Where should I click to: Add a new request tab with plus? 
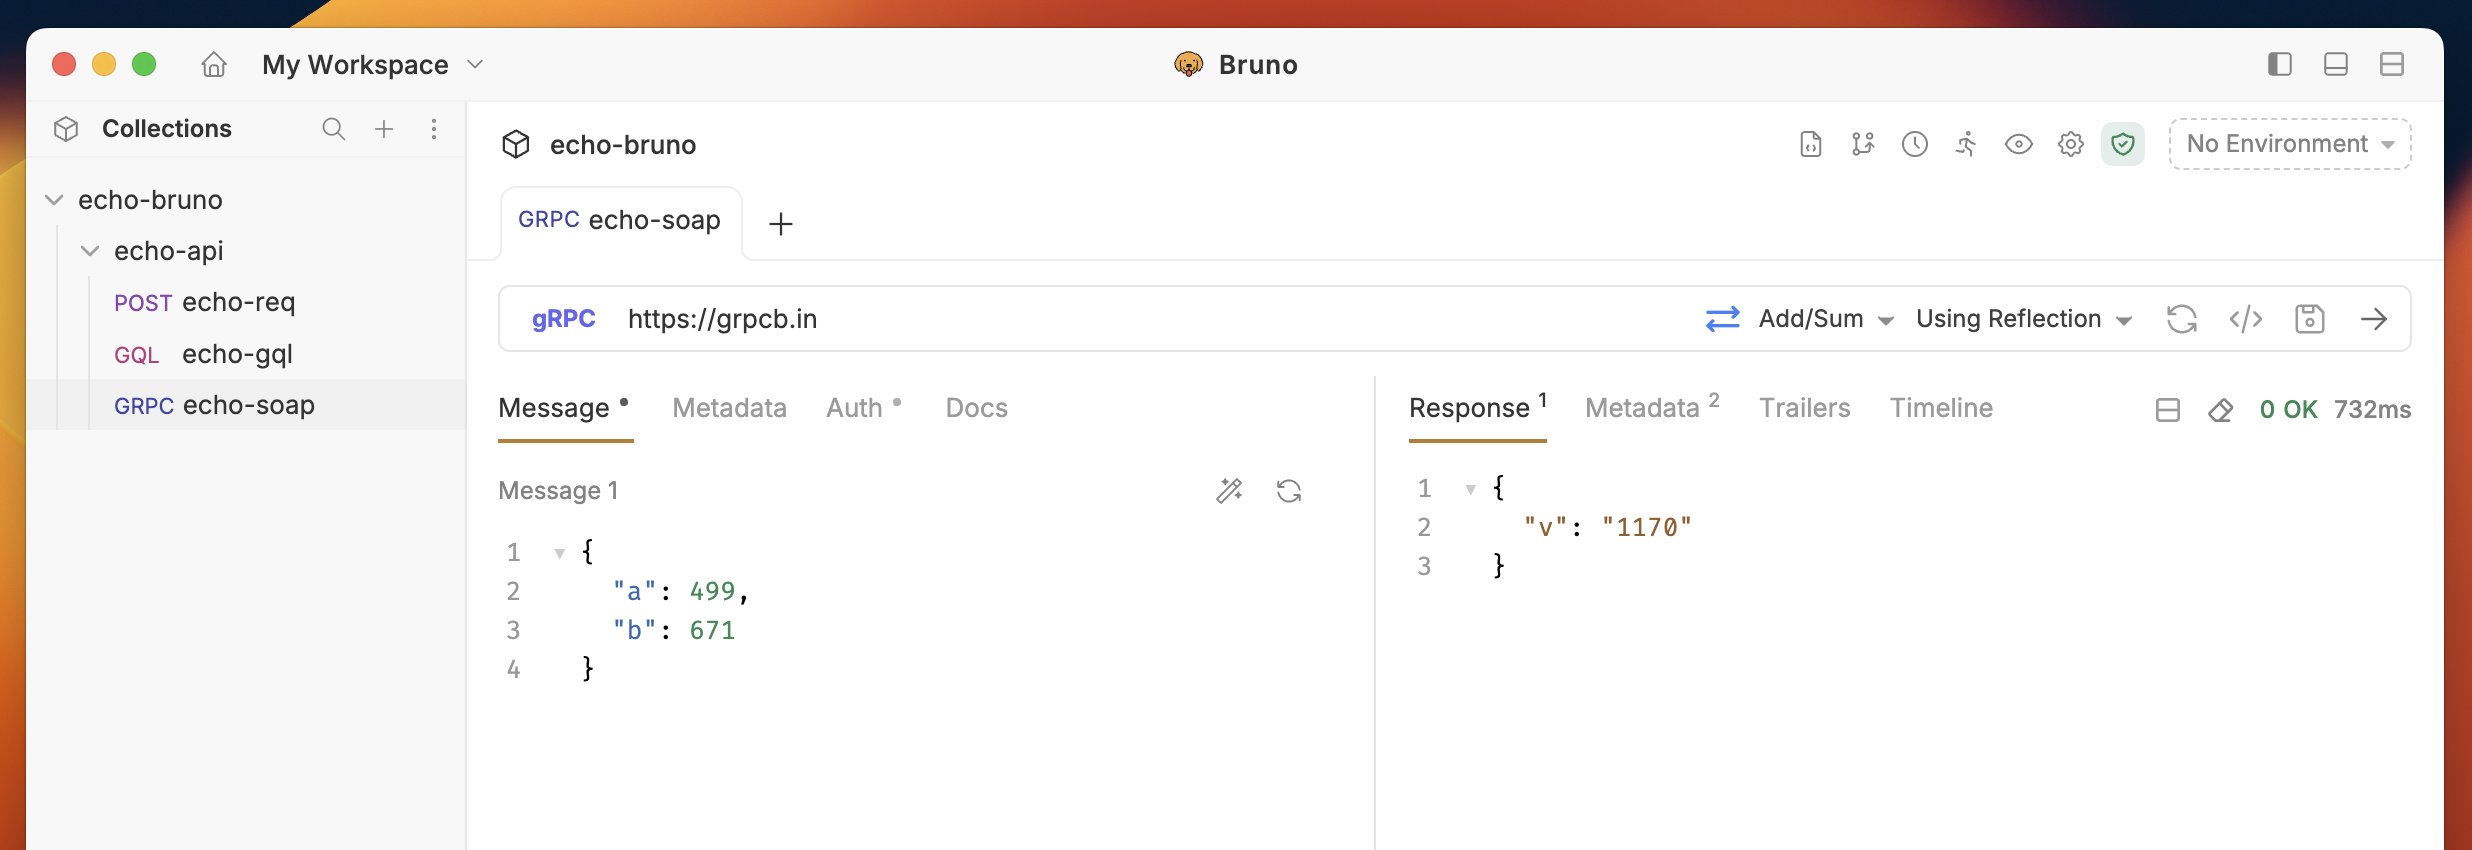click(x=780, y=224)
